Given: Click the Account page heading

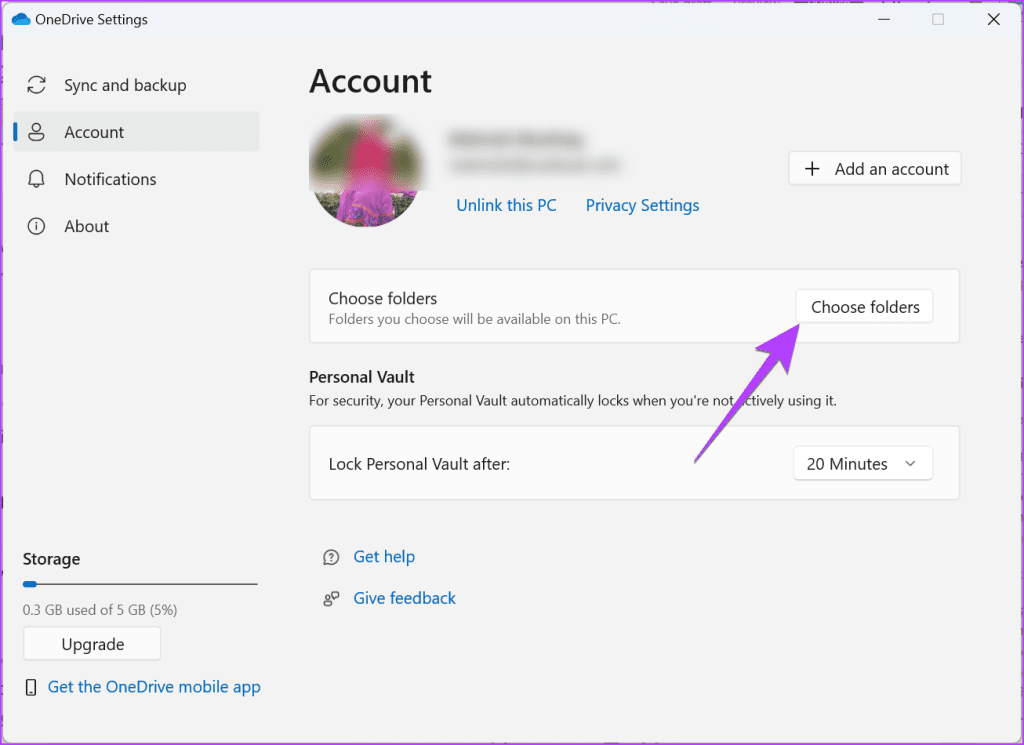Looking at the screenshot, I should pyautogui.click(x=370, y=82).
